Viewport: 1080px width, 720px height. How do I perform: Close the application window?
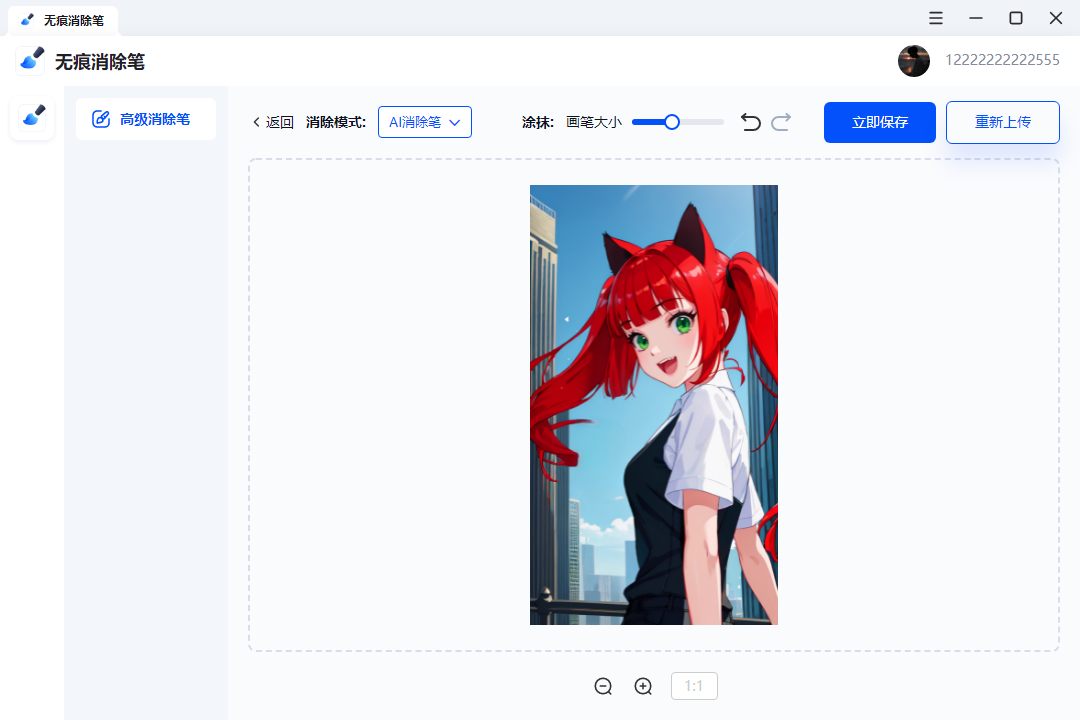pos(1056,19)
